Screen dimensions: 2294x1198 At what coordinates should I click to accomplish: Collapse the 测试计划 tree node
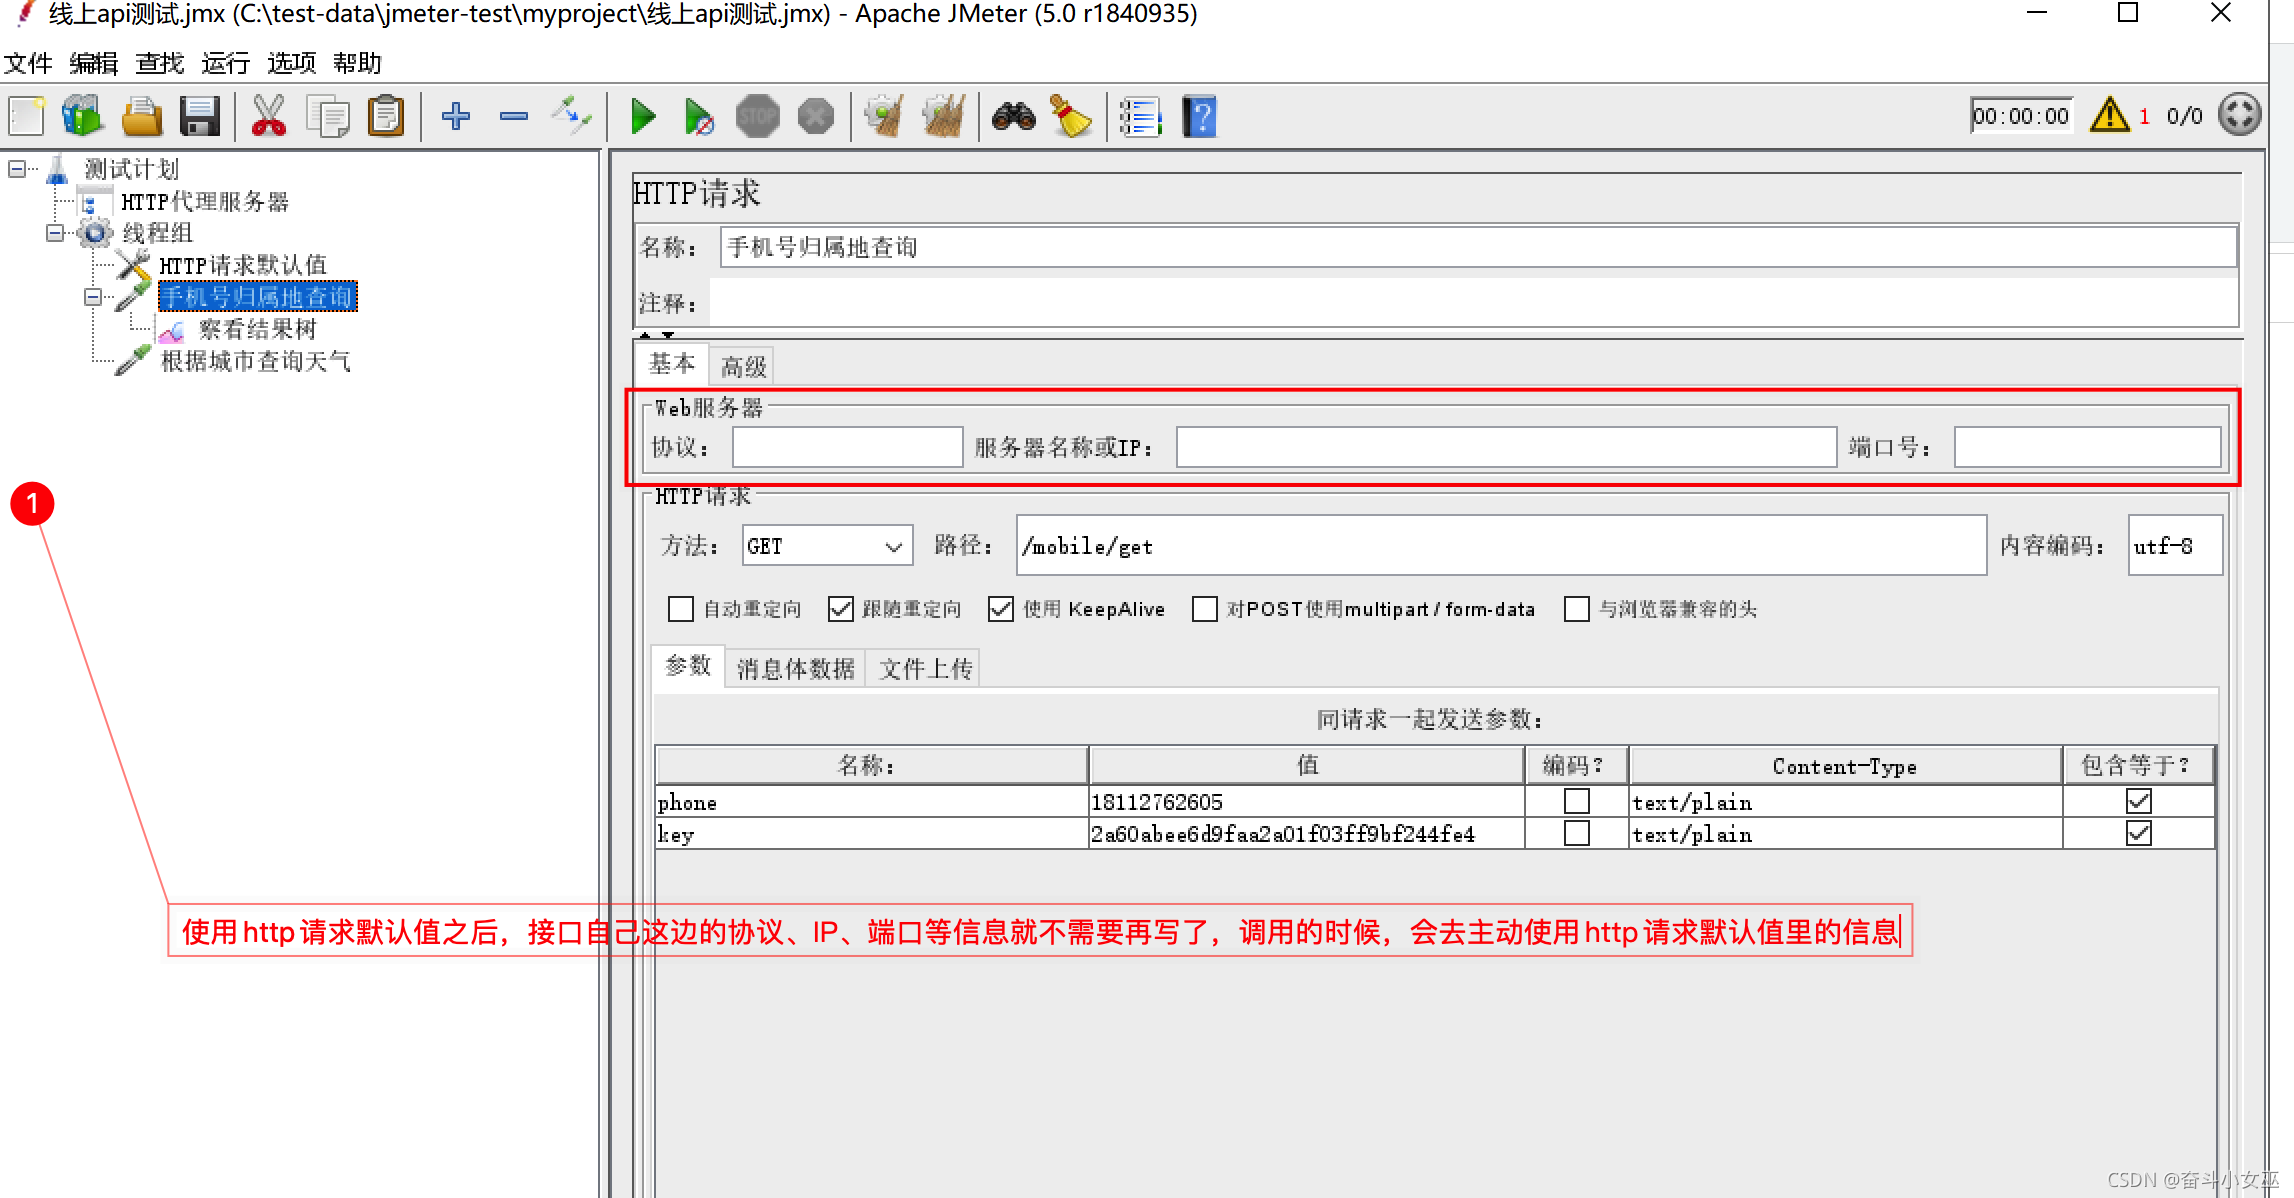(17, 169)
